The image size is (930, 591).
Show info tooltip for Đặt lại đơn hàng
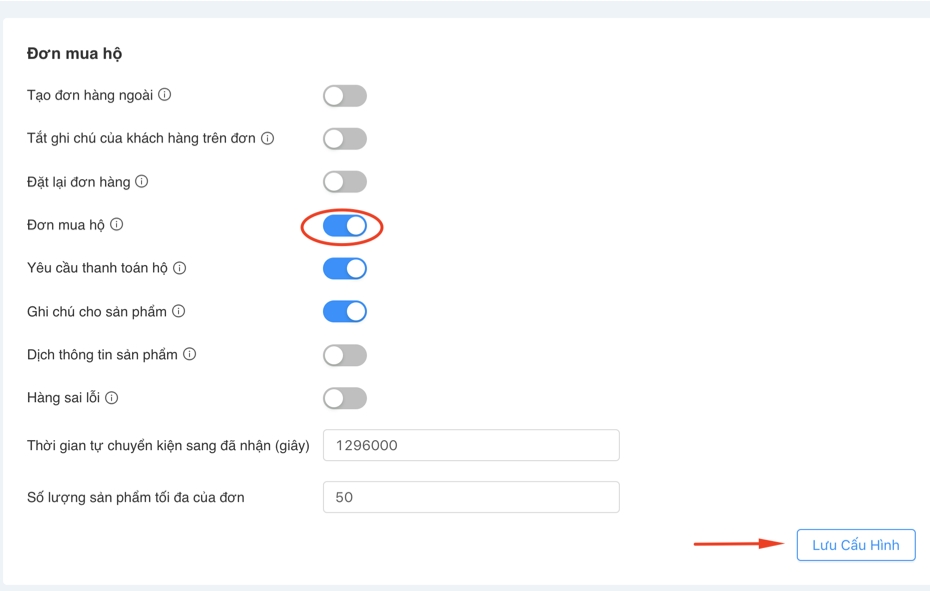click(142, 182)
